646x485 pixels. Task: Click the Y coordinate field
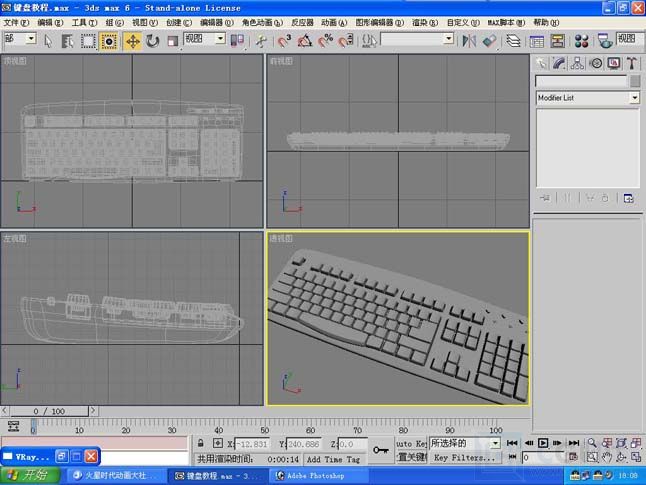(x=303, y=444)
